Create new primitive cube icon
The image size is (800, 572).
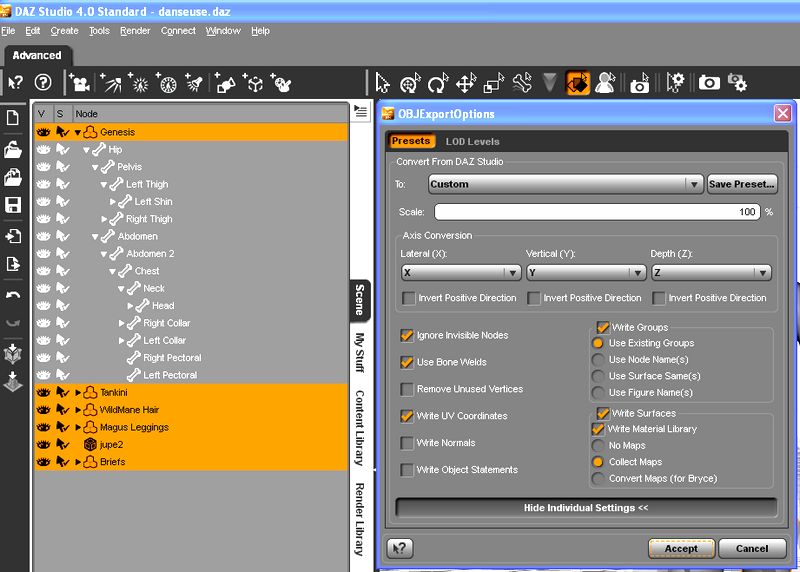click(x=253, y=83)
